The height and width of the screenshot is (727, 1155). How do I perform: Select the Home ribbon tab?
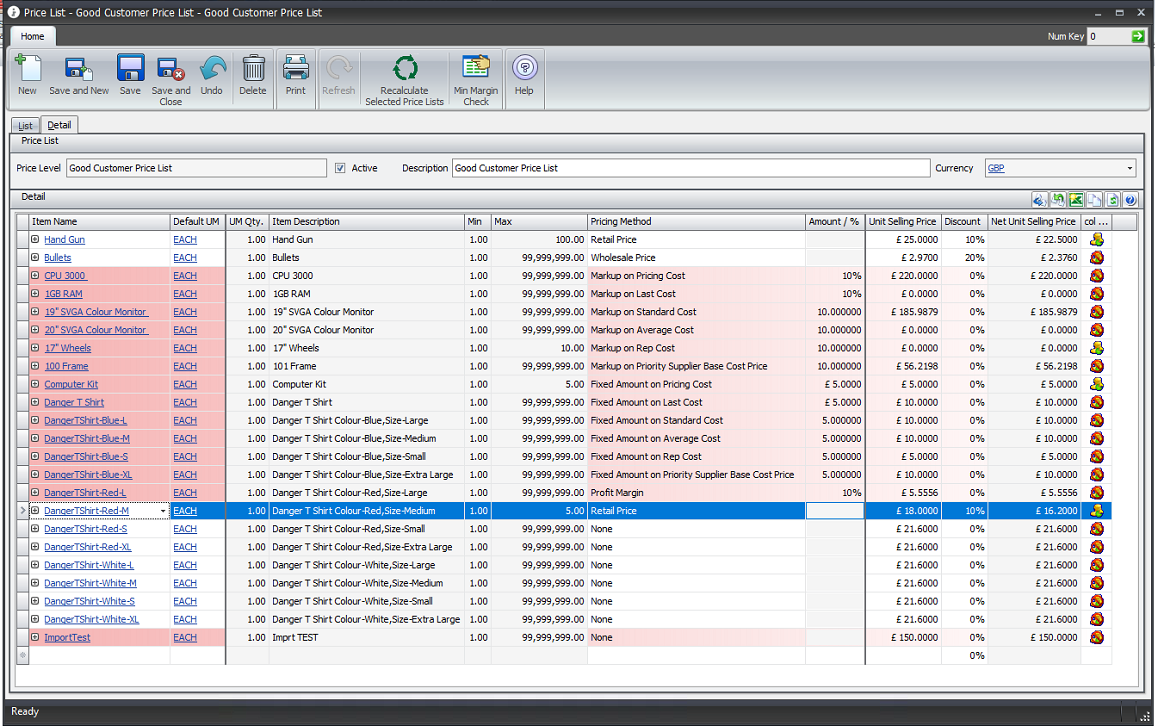click(32, 36)
